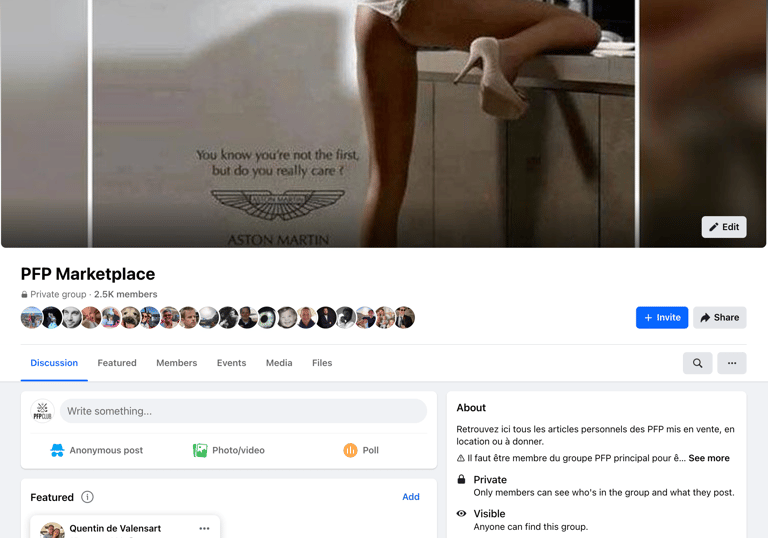The image size is (768, 538).
Task: Switch to the Featured tab
Action: pos(117,363)
